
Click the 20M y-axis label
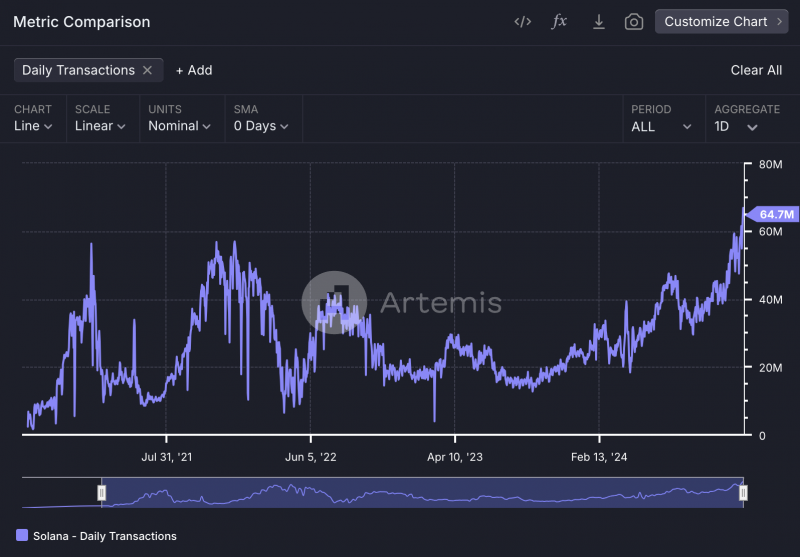click(x=770, y=368)
